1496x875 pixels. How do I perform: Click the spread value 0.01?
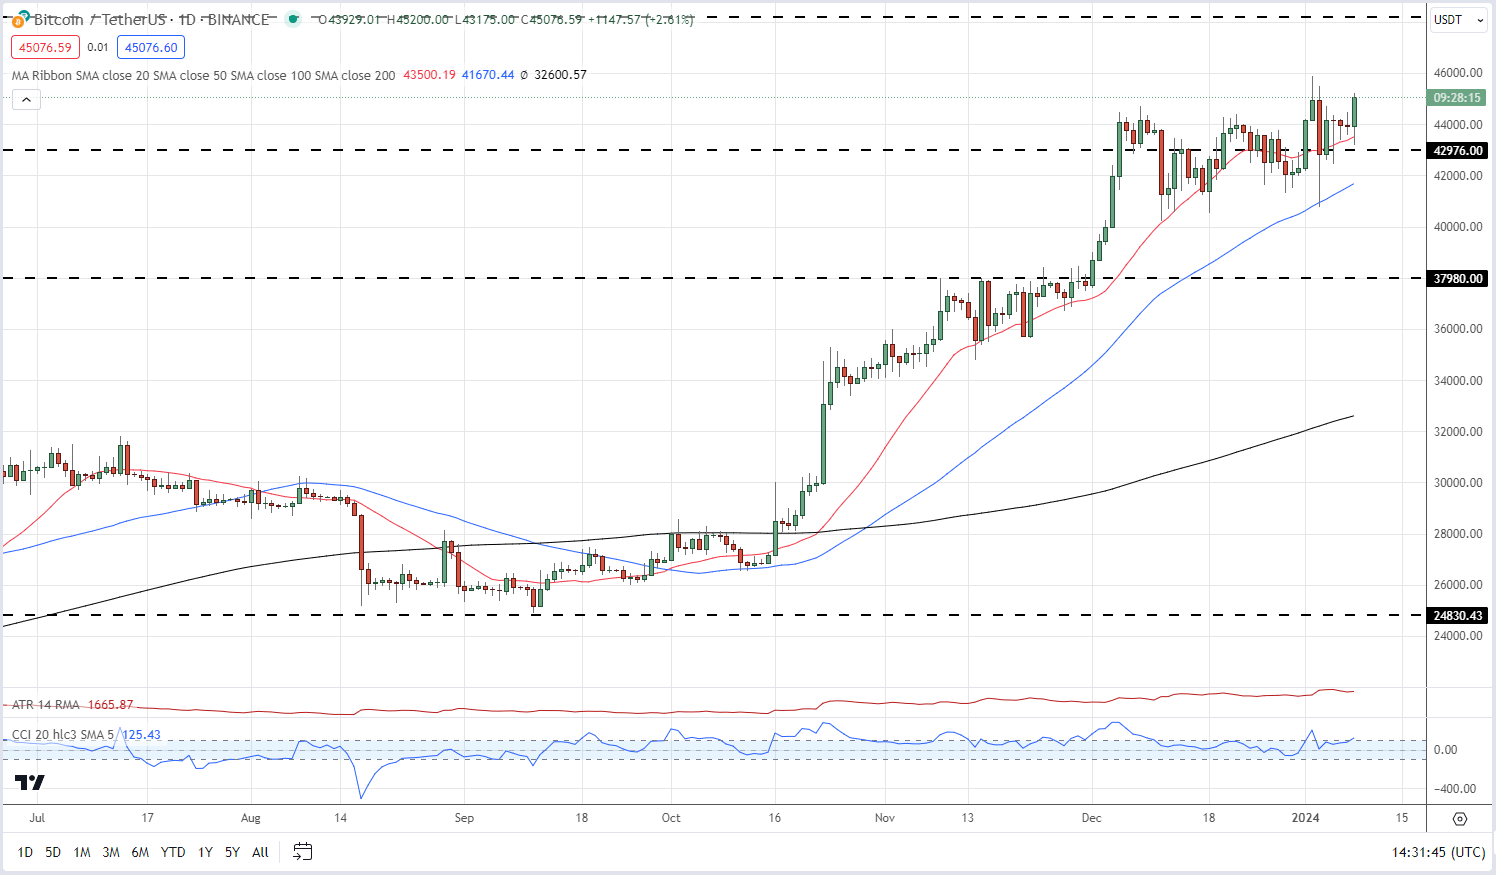click(x=98, y=47)
